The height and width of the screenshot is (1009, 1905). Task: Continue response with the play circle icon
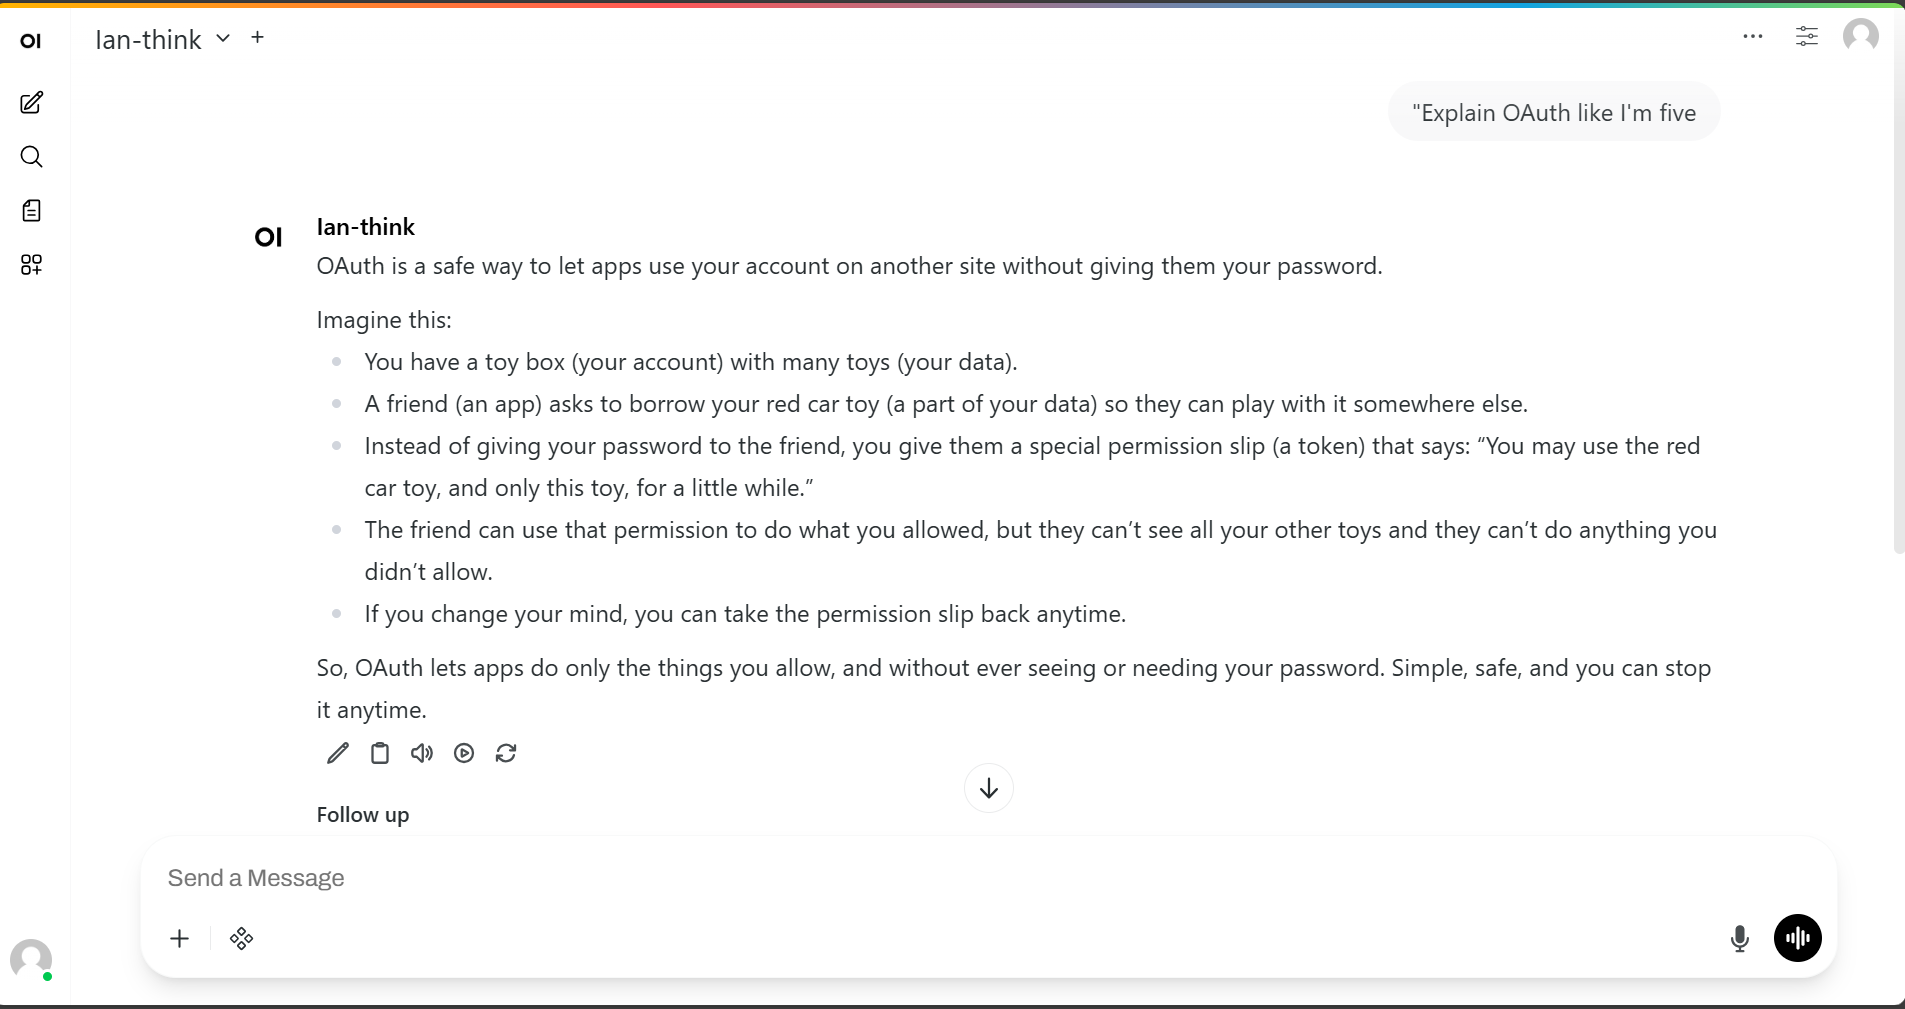(x=464, y=753)
